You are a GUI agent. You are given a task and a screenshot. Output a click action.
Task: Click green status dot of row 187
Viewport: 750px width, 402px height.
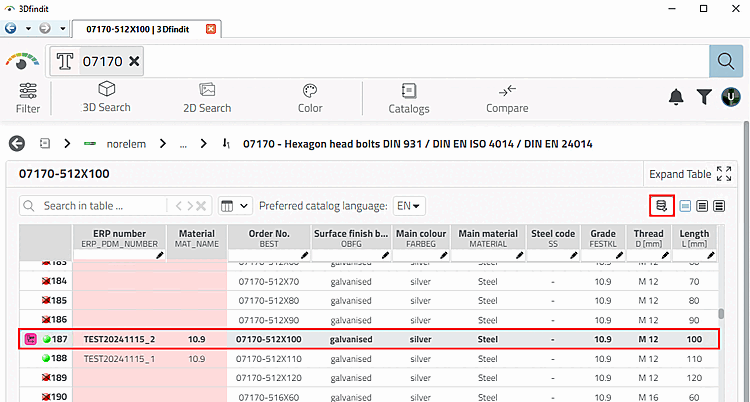(x=46, y=339)
